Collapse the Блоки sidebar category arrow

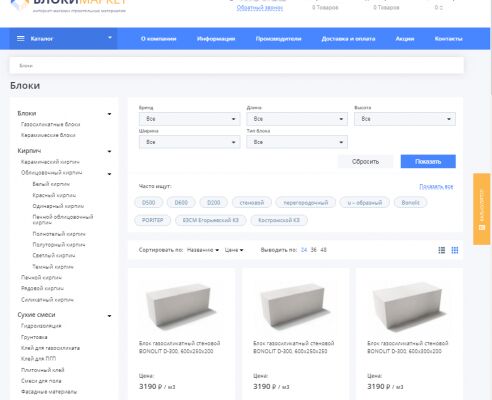109,114
